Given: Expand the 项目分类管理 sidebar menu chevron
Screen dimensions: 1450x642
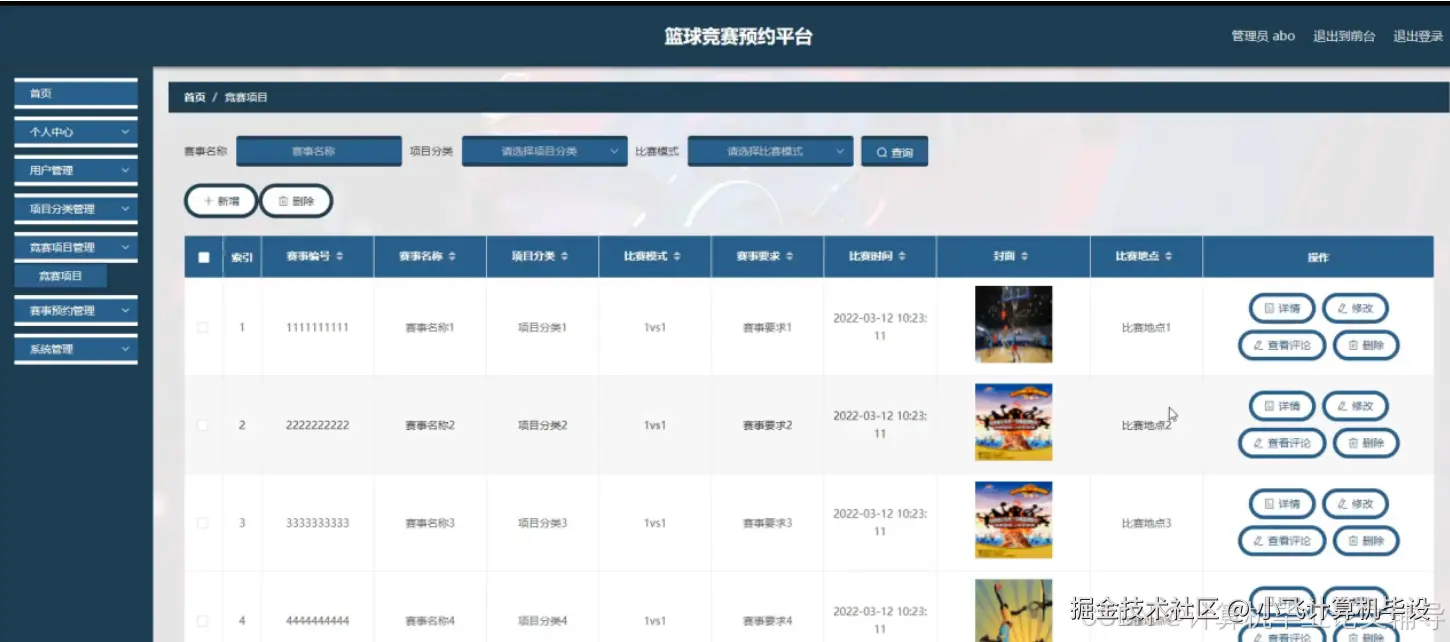Looking at the screenshot, I should [125, 209].
